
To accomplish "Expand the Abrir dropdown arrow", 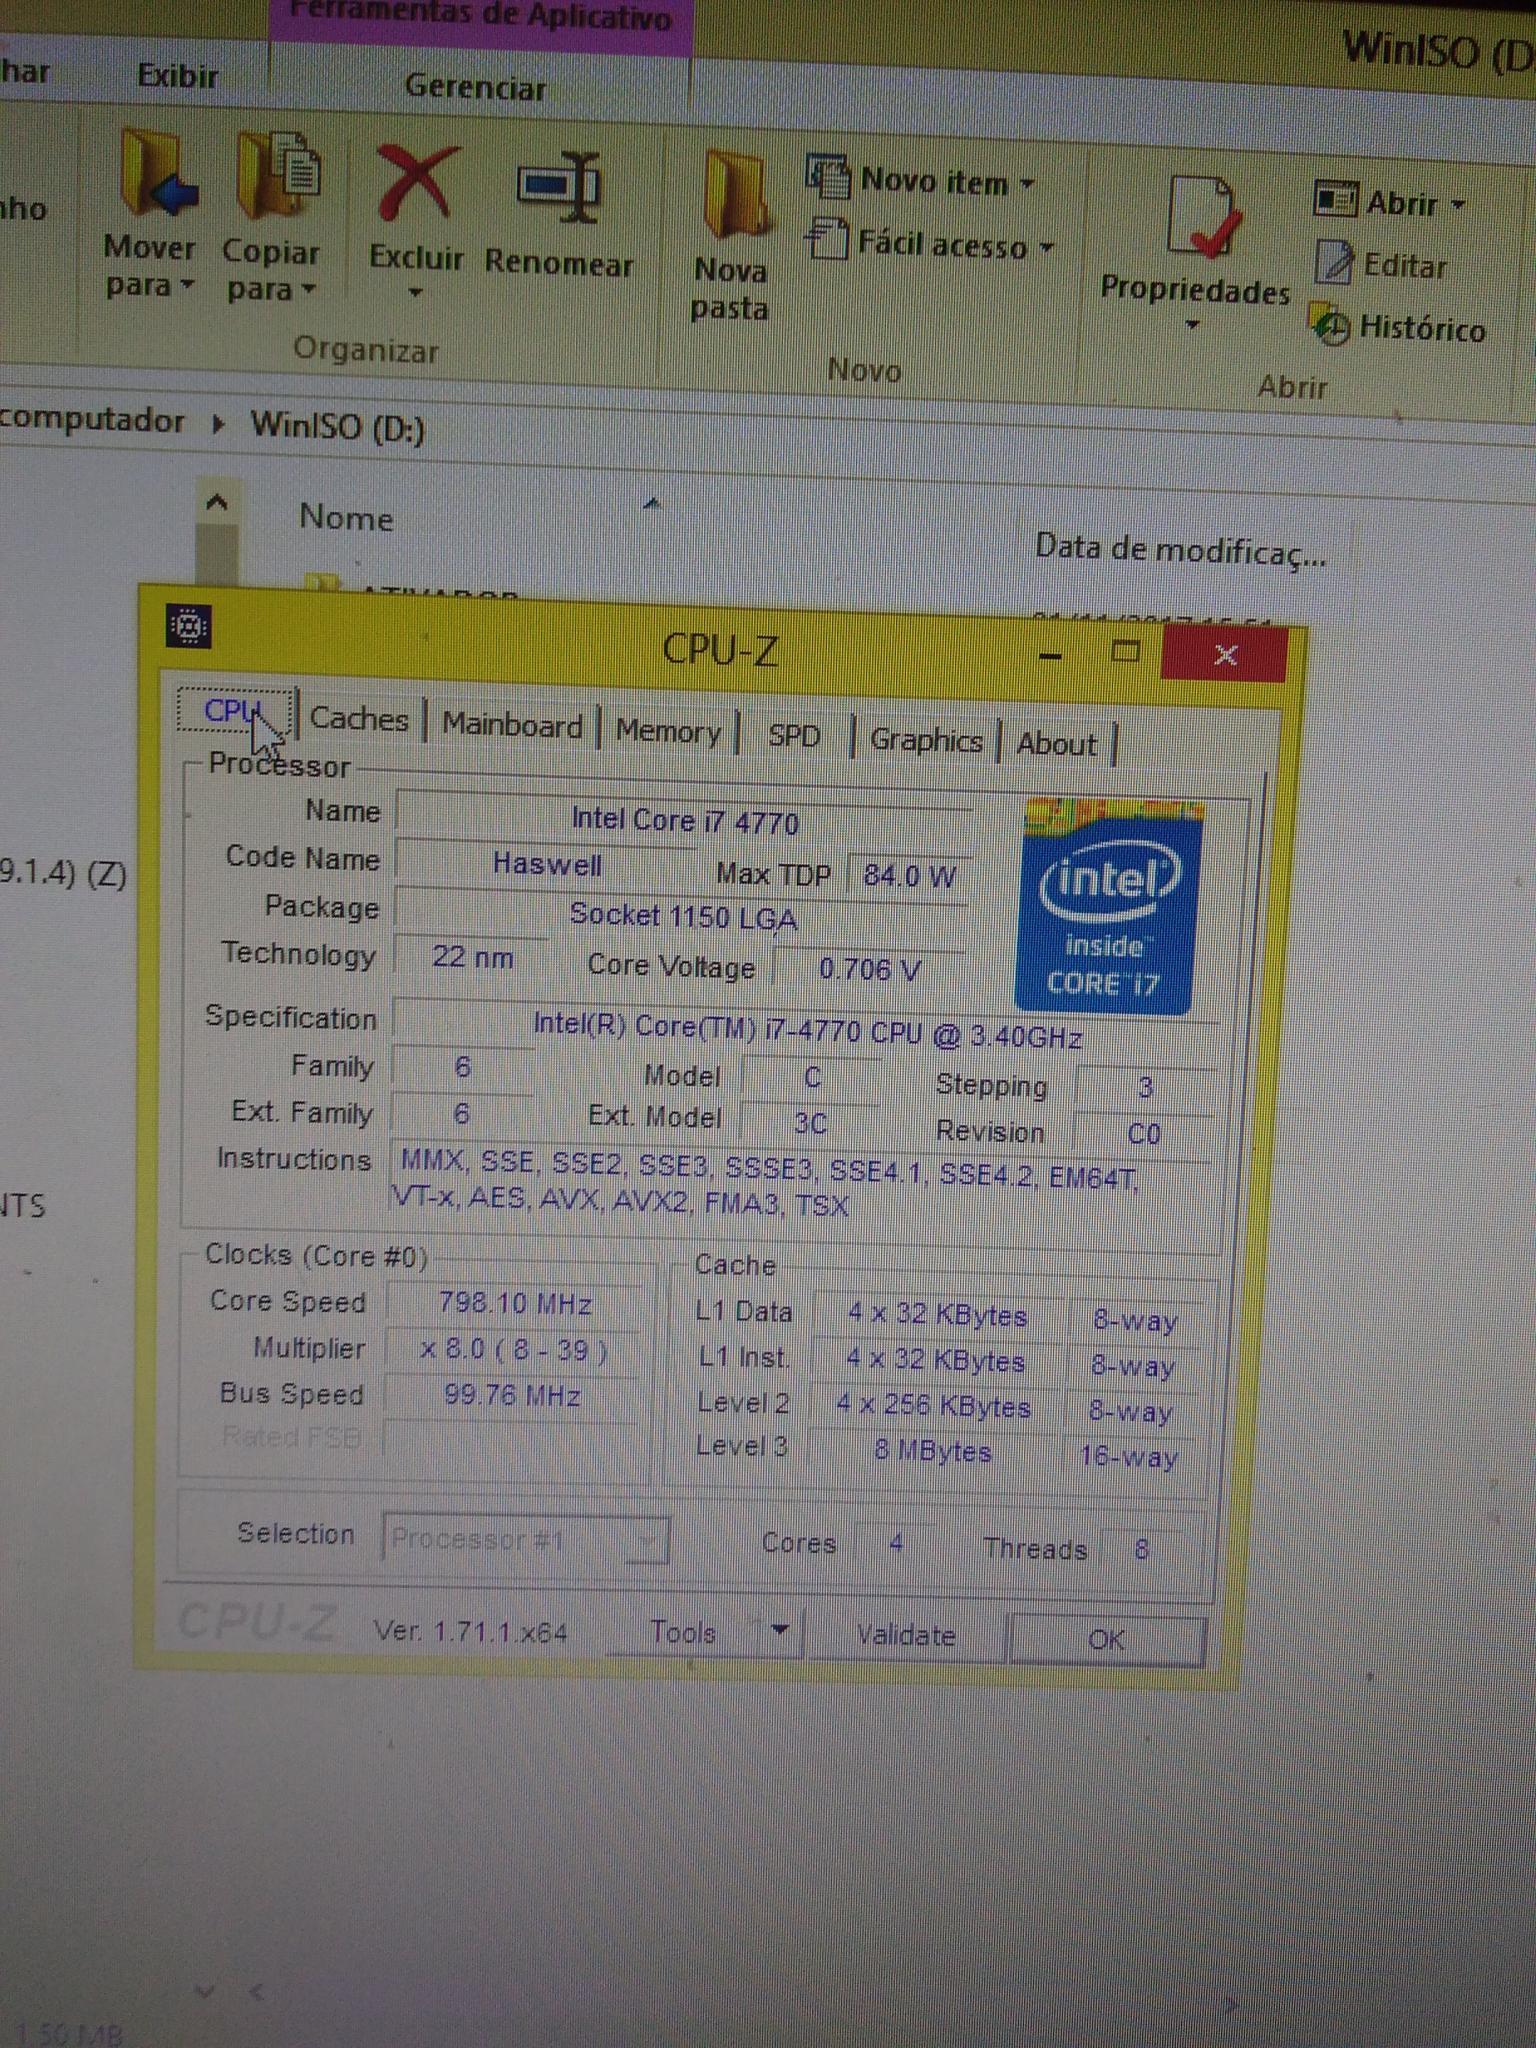I will tap(1458, 205).
